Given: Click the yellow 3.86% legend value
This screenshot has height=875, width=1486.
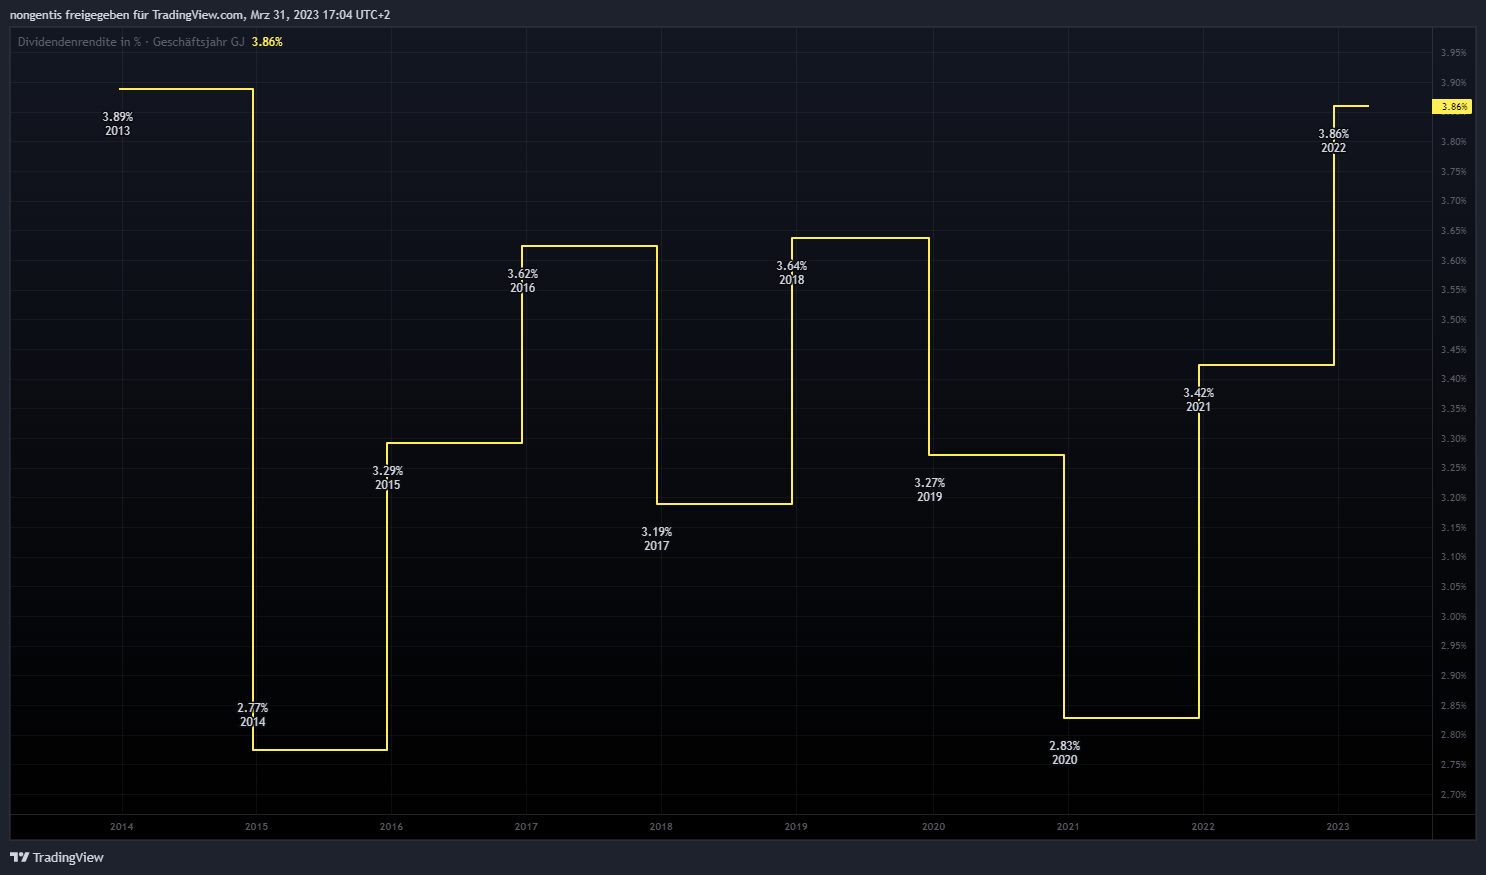Looking at the screenshot, I should click(267, 42).
